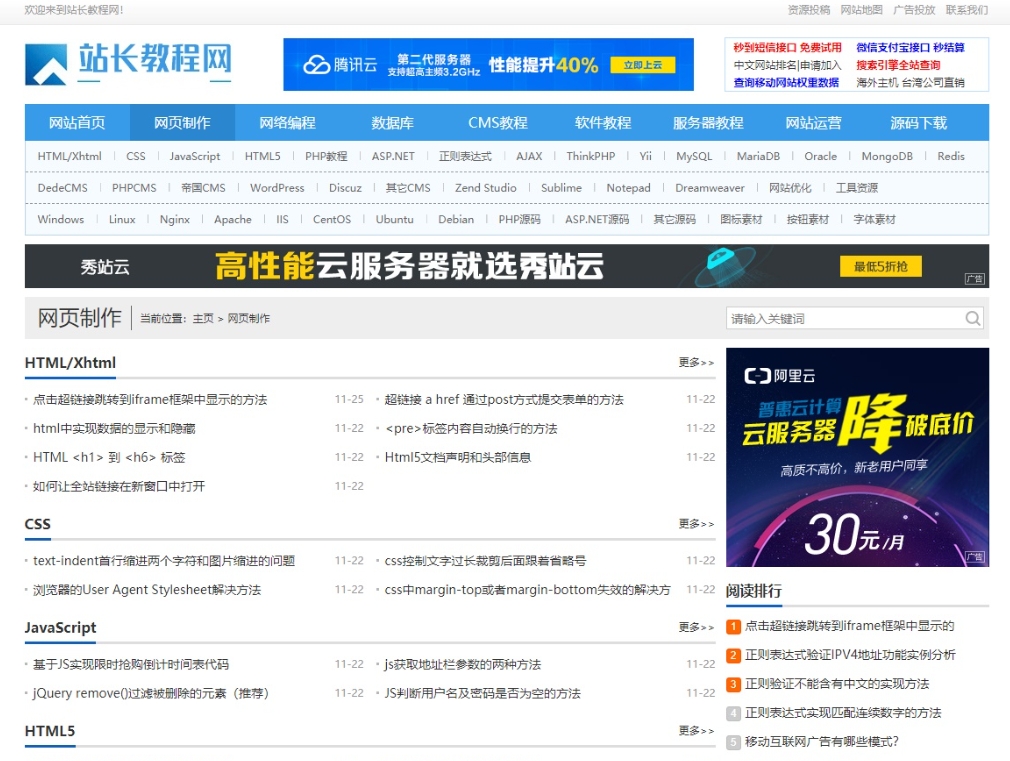The width and height of the screenshot is (1010, 761).
Task: Open PHP源码 subcategory link
Action: (519, 219)
